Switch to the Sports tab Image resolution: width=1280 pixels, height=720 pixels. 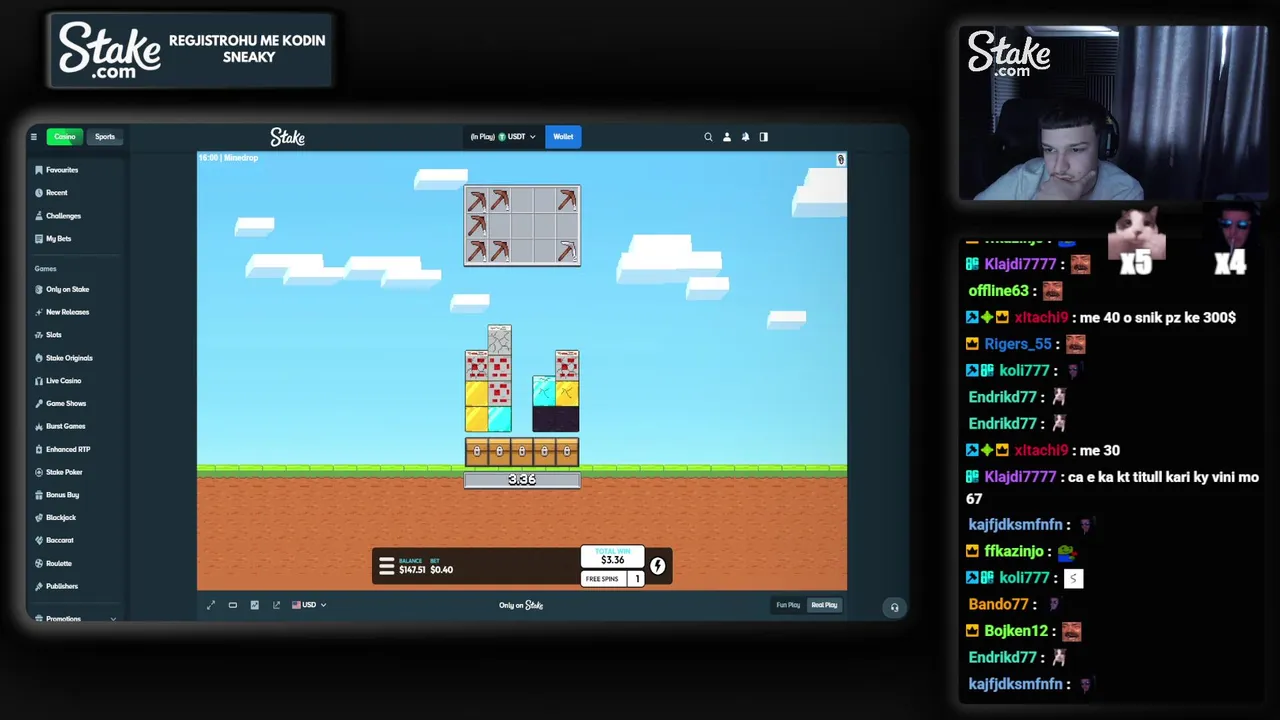[105, 137]
